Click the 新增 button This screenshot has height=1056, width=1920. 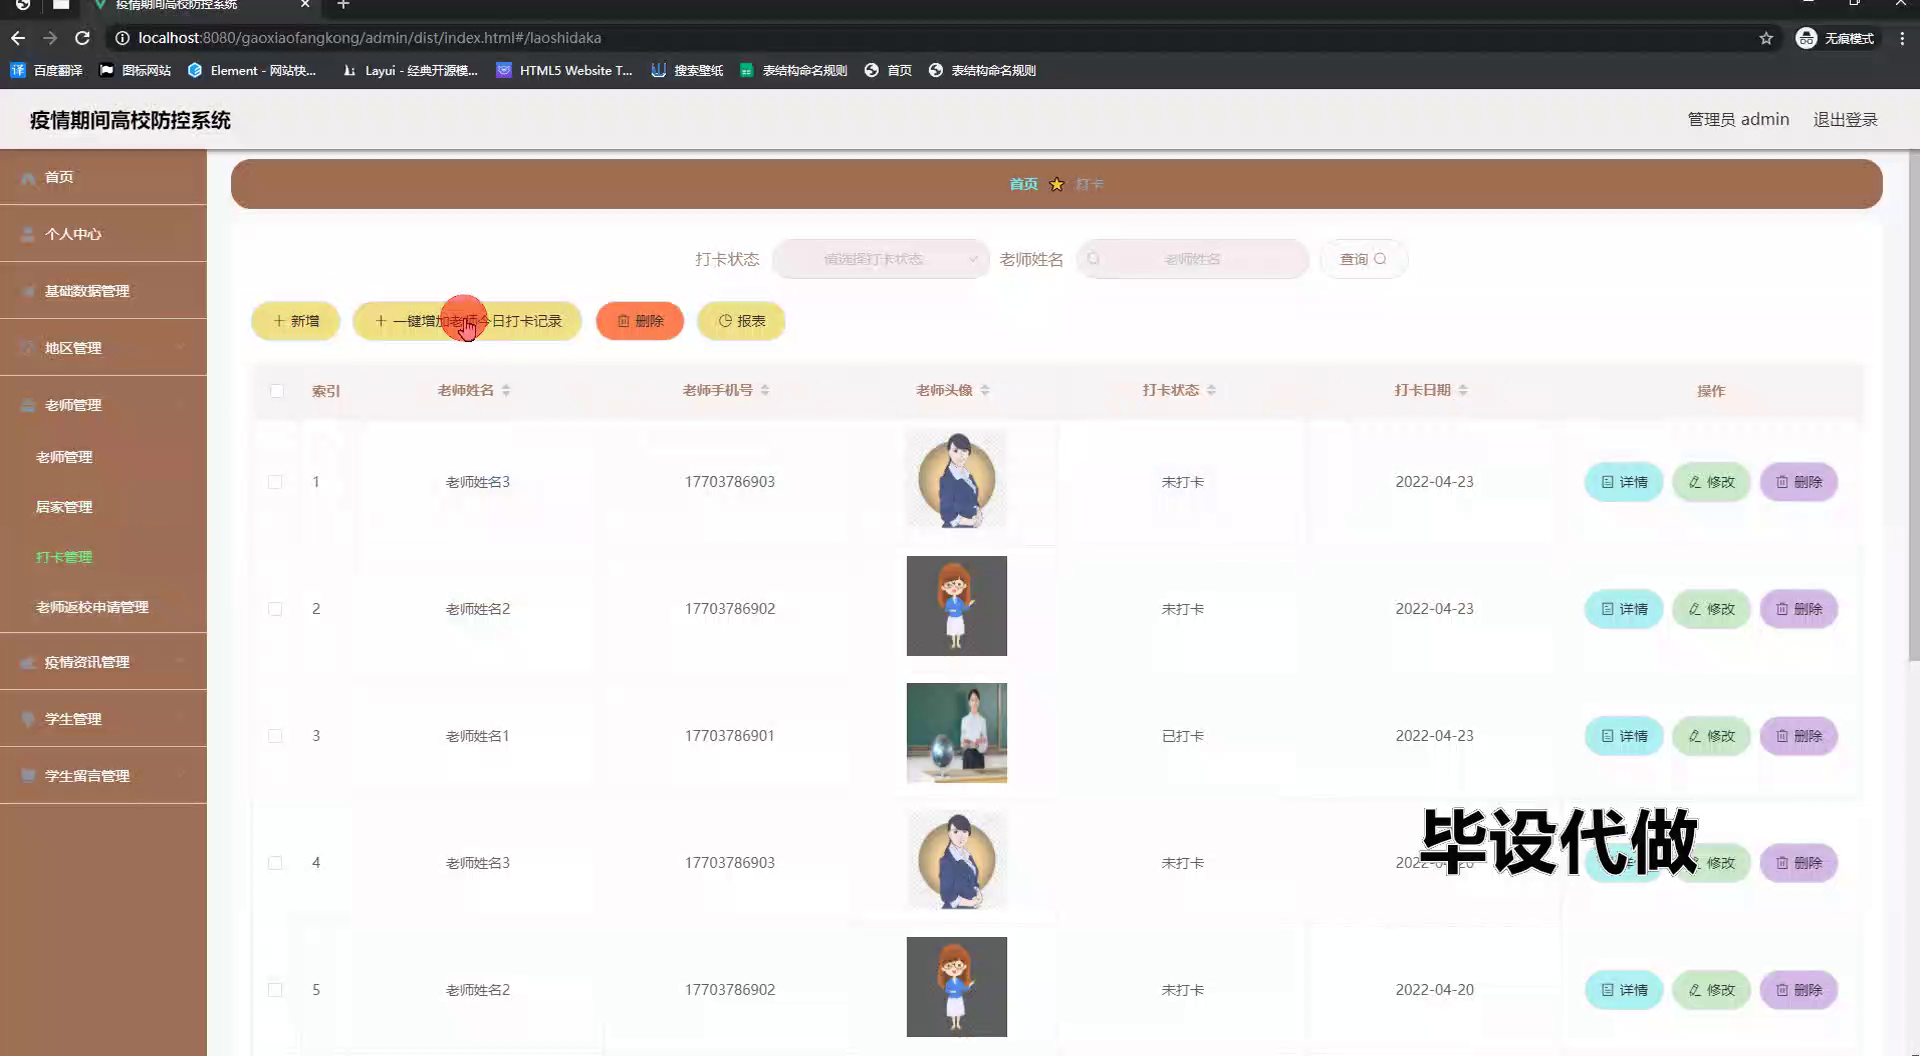[296, 321]
